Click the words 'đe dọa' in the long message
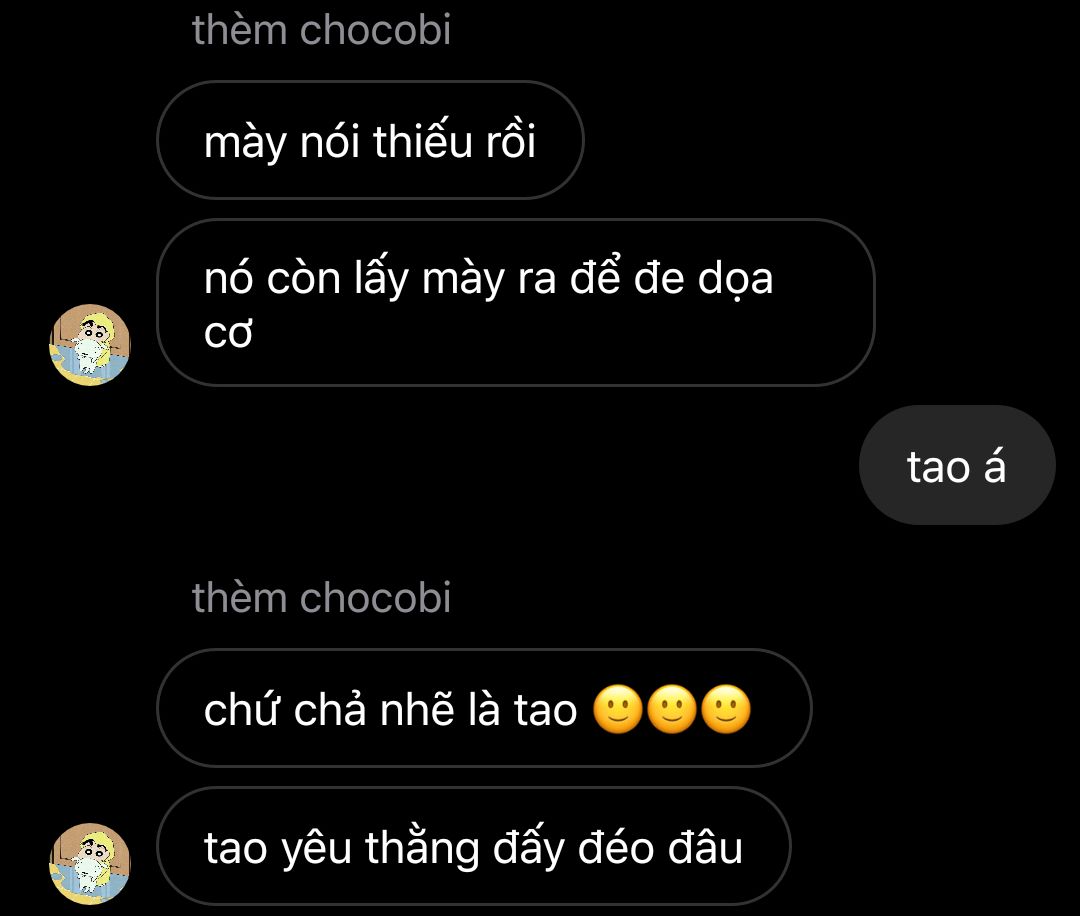Screen dimensions: 1080x916 tap(703, 279)
